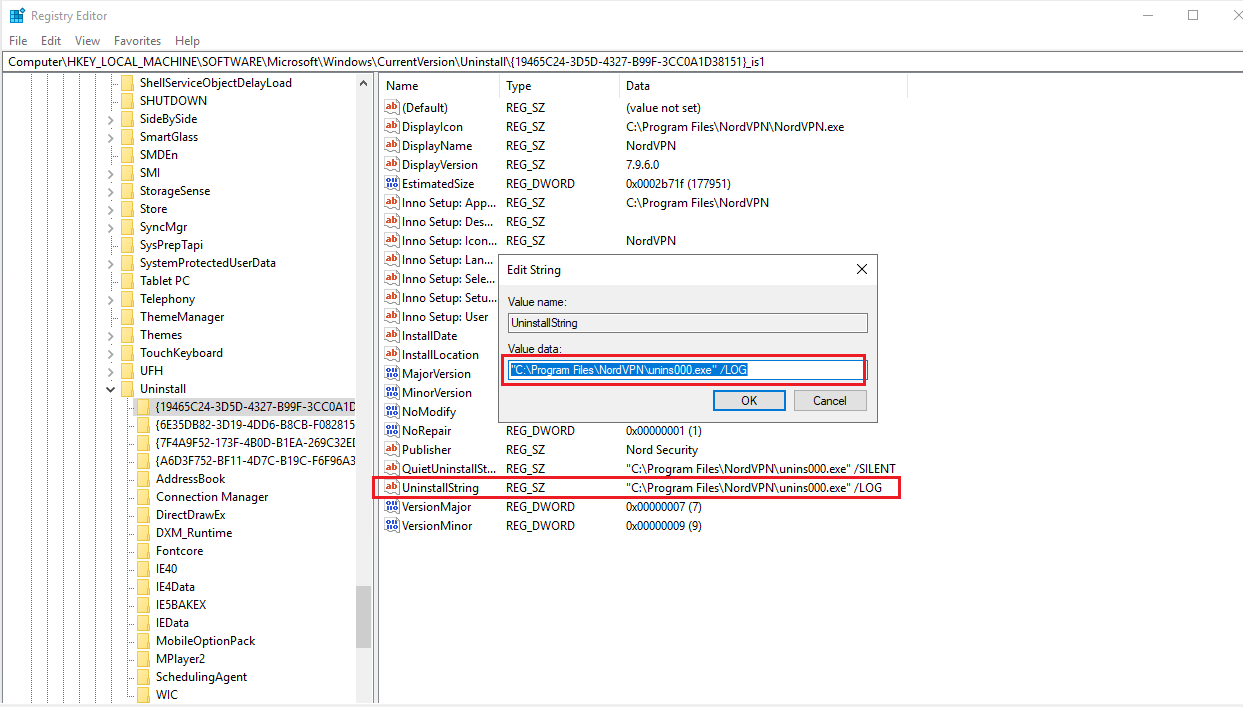Click the DWORD icon beside VersionMinor value
This screenshot has width=1243, height=707.
(x=392, y=526)
